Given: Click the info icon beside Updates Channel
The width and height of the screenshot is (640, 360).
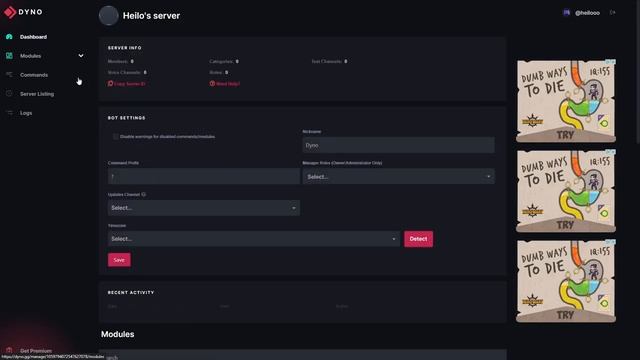Looking at the screenshot, I should (144, 194).
